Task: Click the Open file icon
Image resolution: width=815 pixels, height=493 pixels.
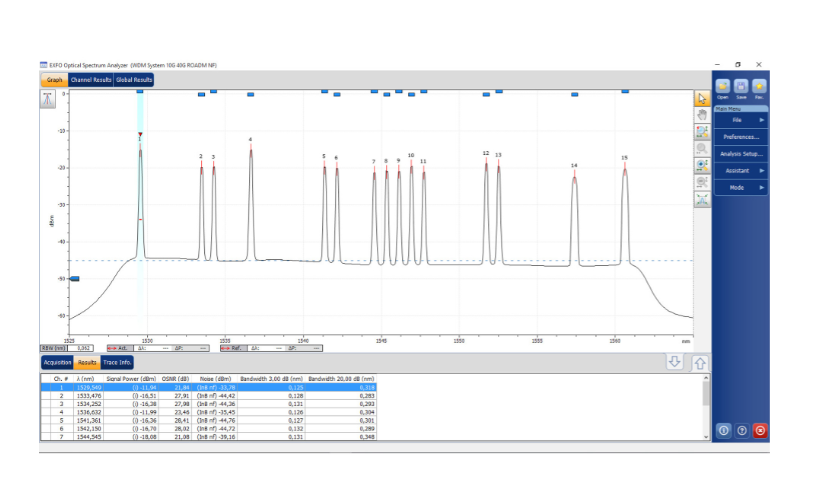Action: click(x=723, y=88)
